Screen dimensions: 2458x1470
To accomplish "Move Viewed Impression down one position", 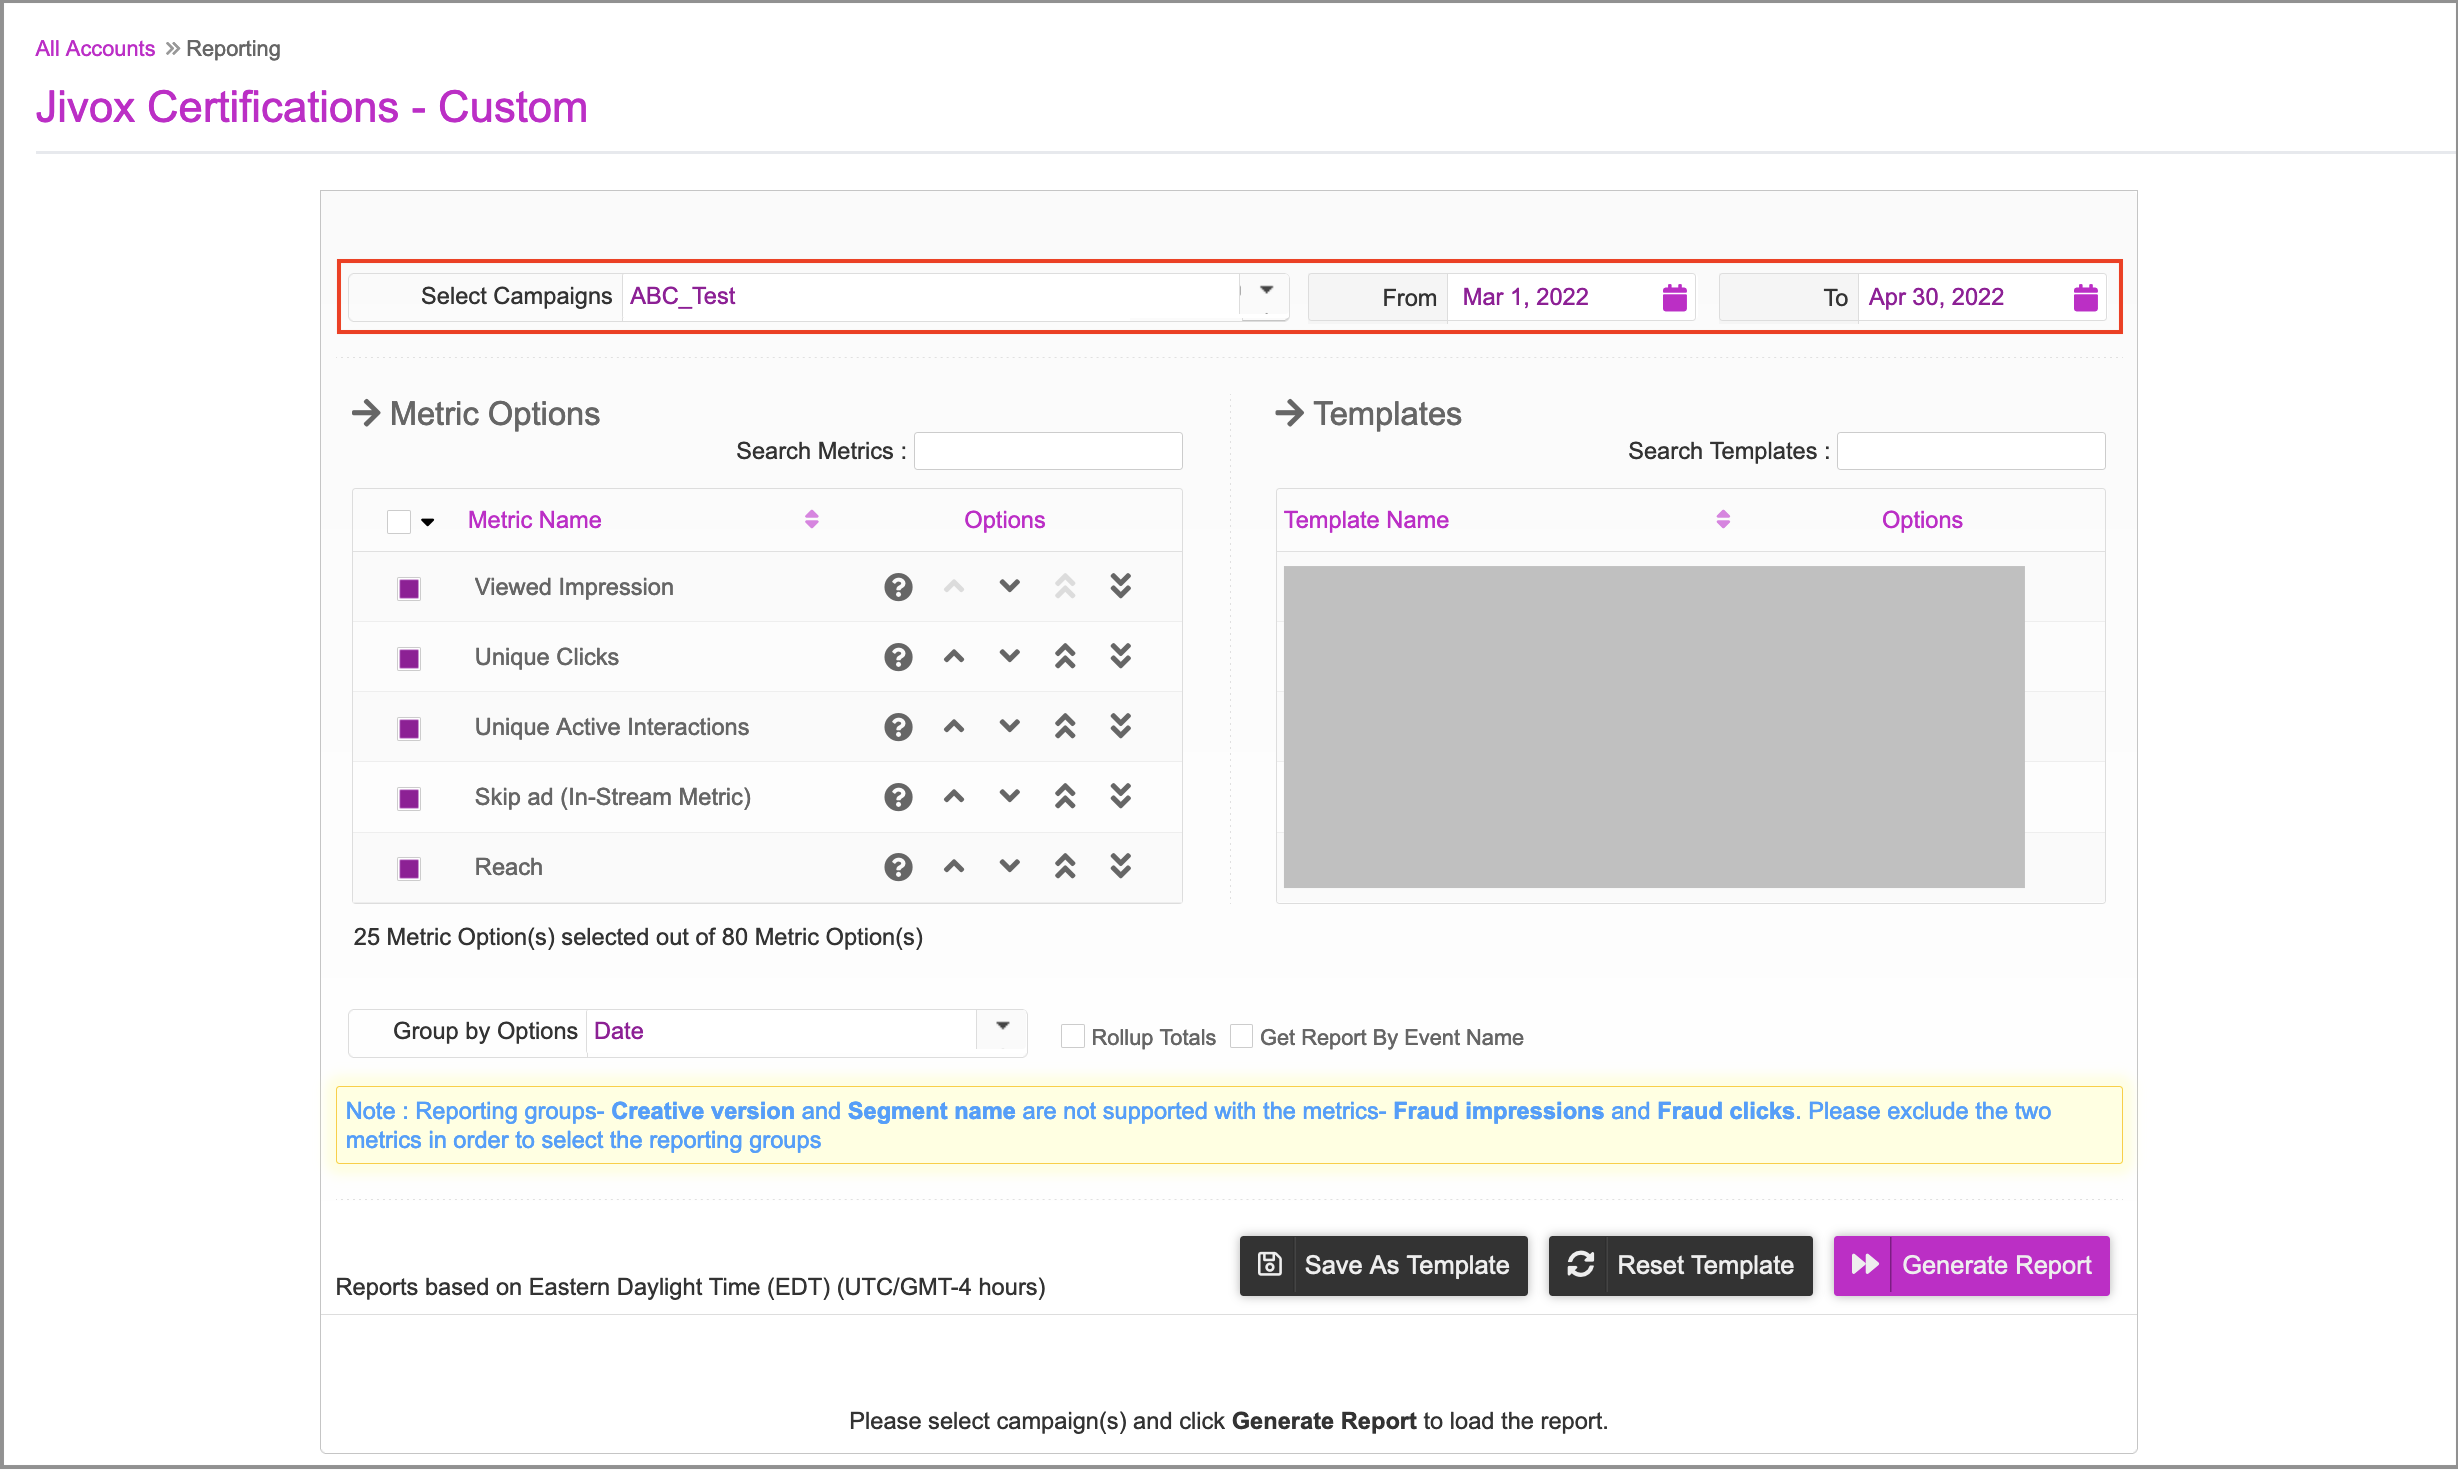I will click(x=1009, y=586).
